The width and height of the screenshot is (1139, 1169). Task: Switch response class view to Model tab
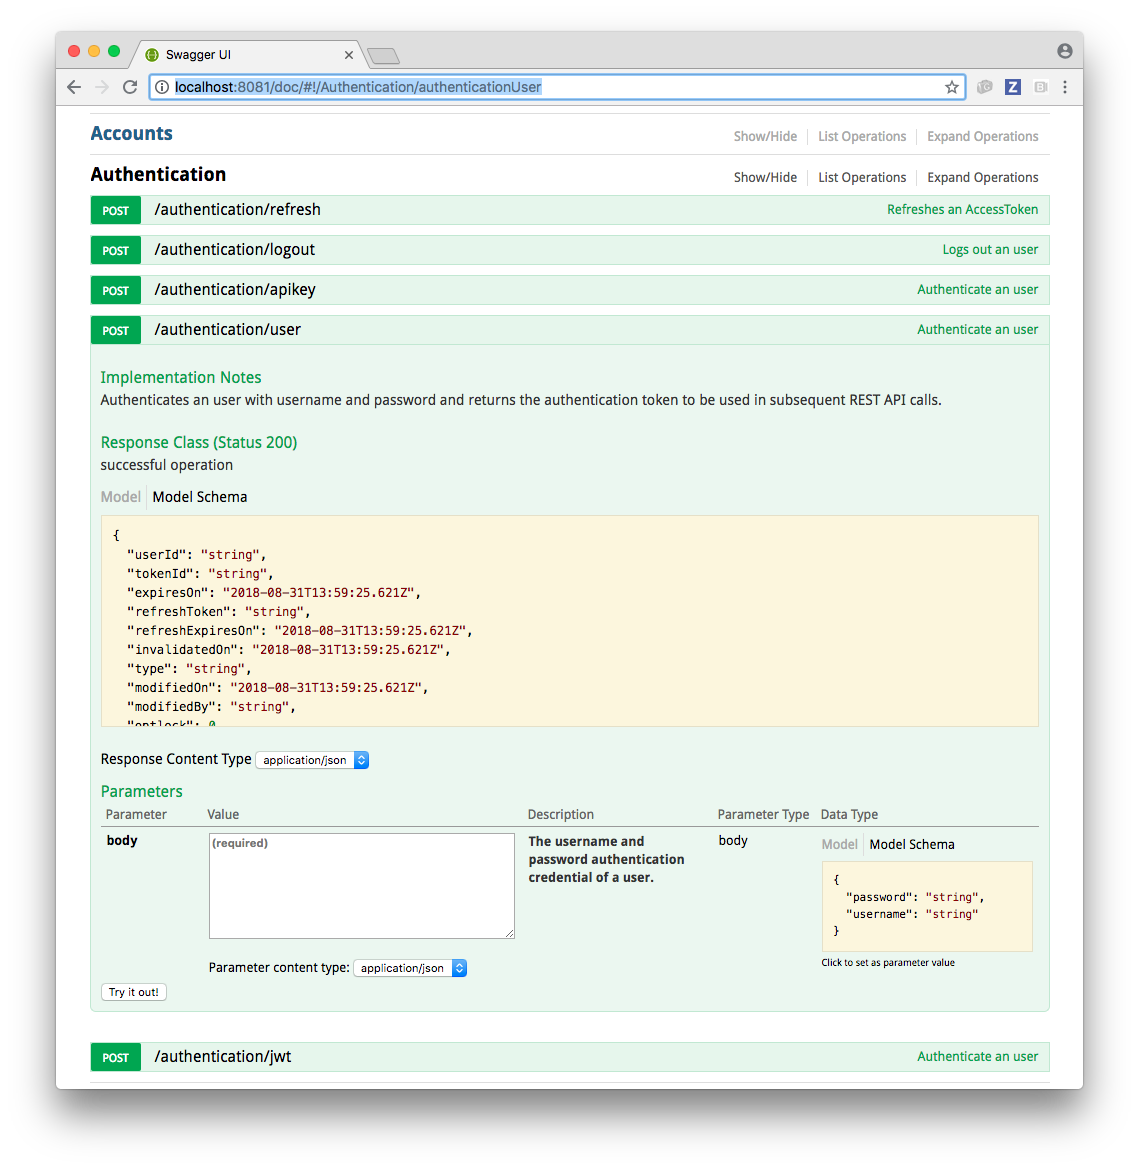tap(121, 497)
